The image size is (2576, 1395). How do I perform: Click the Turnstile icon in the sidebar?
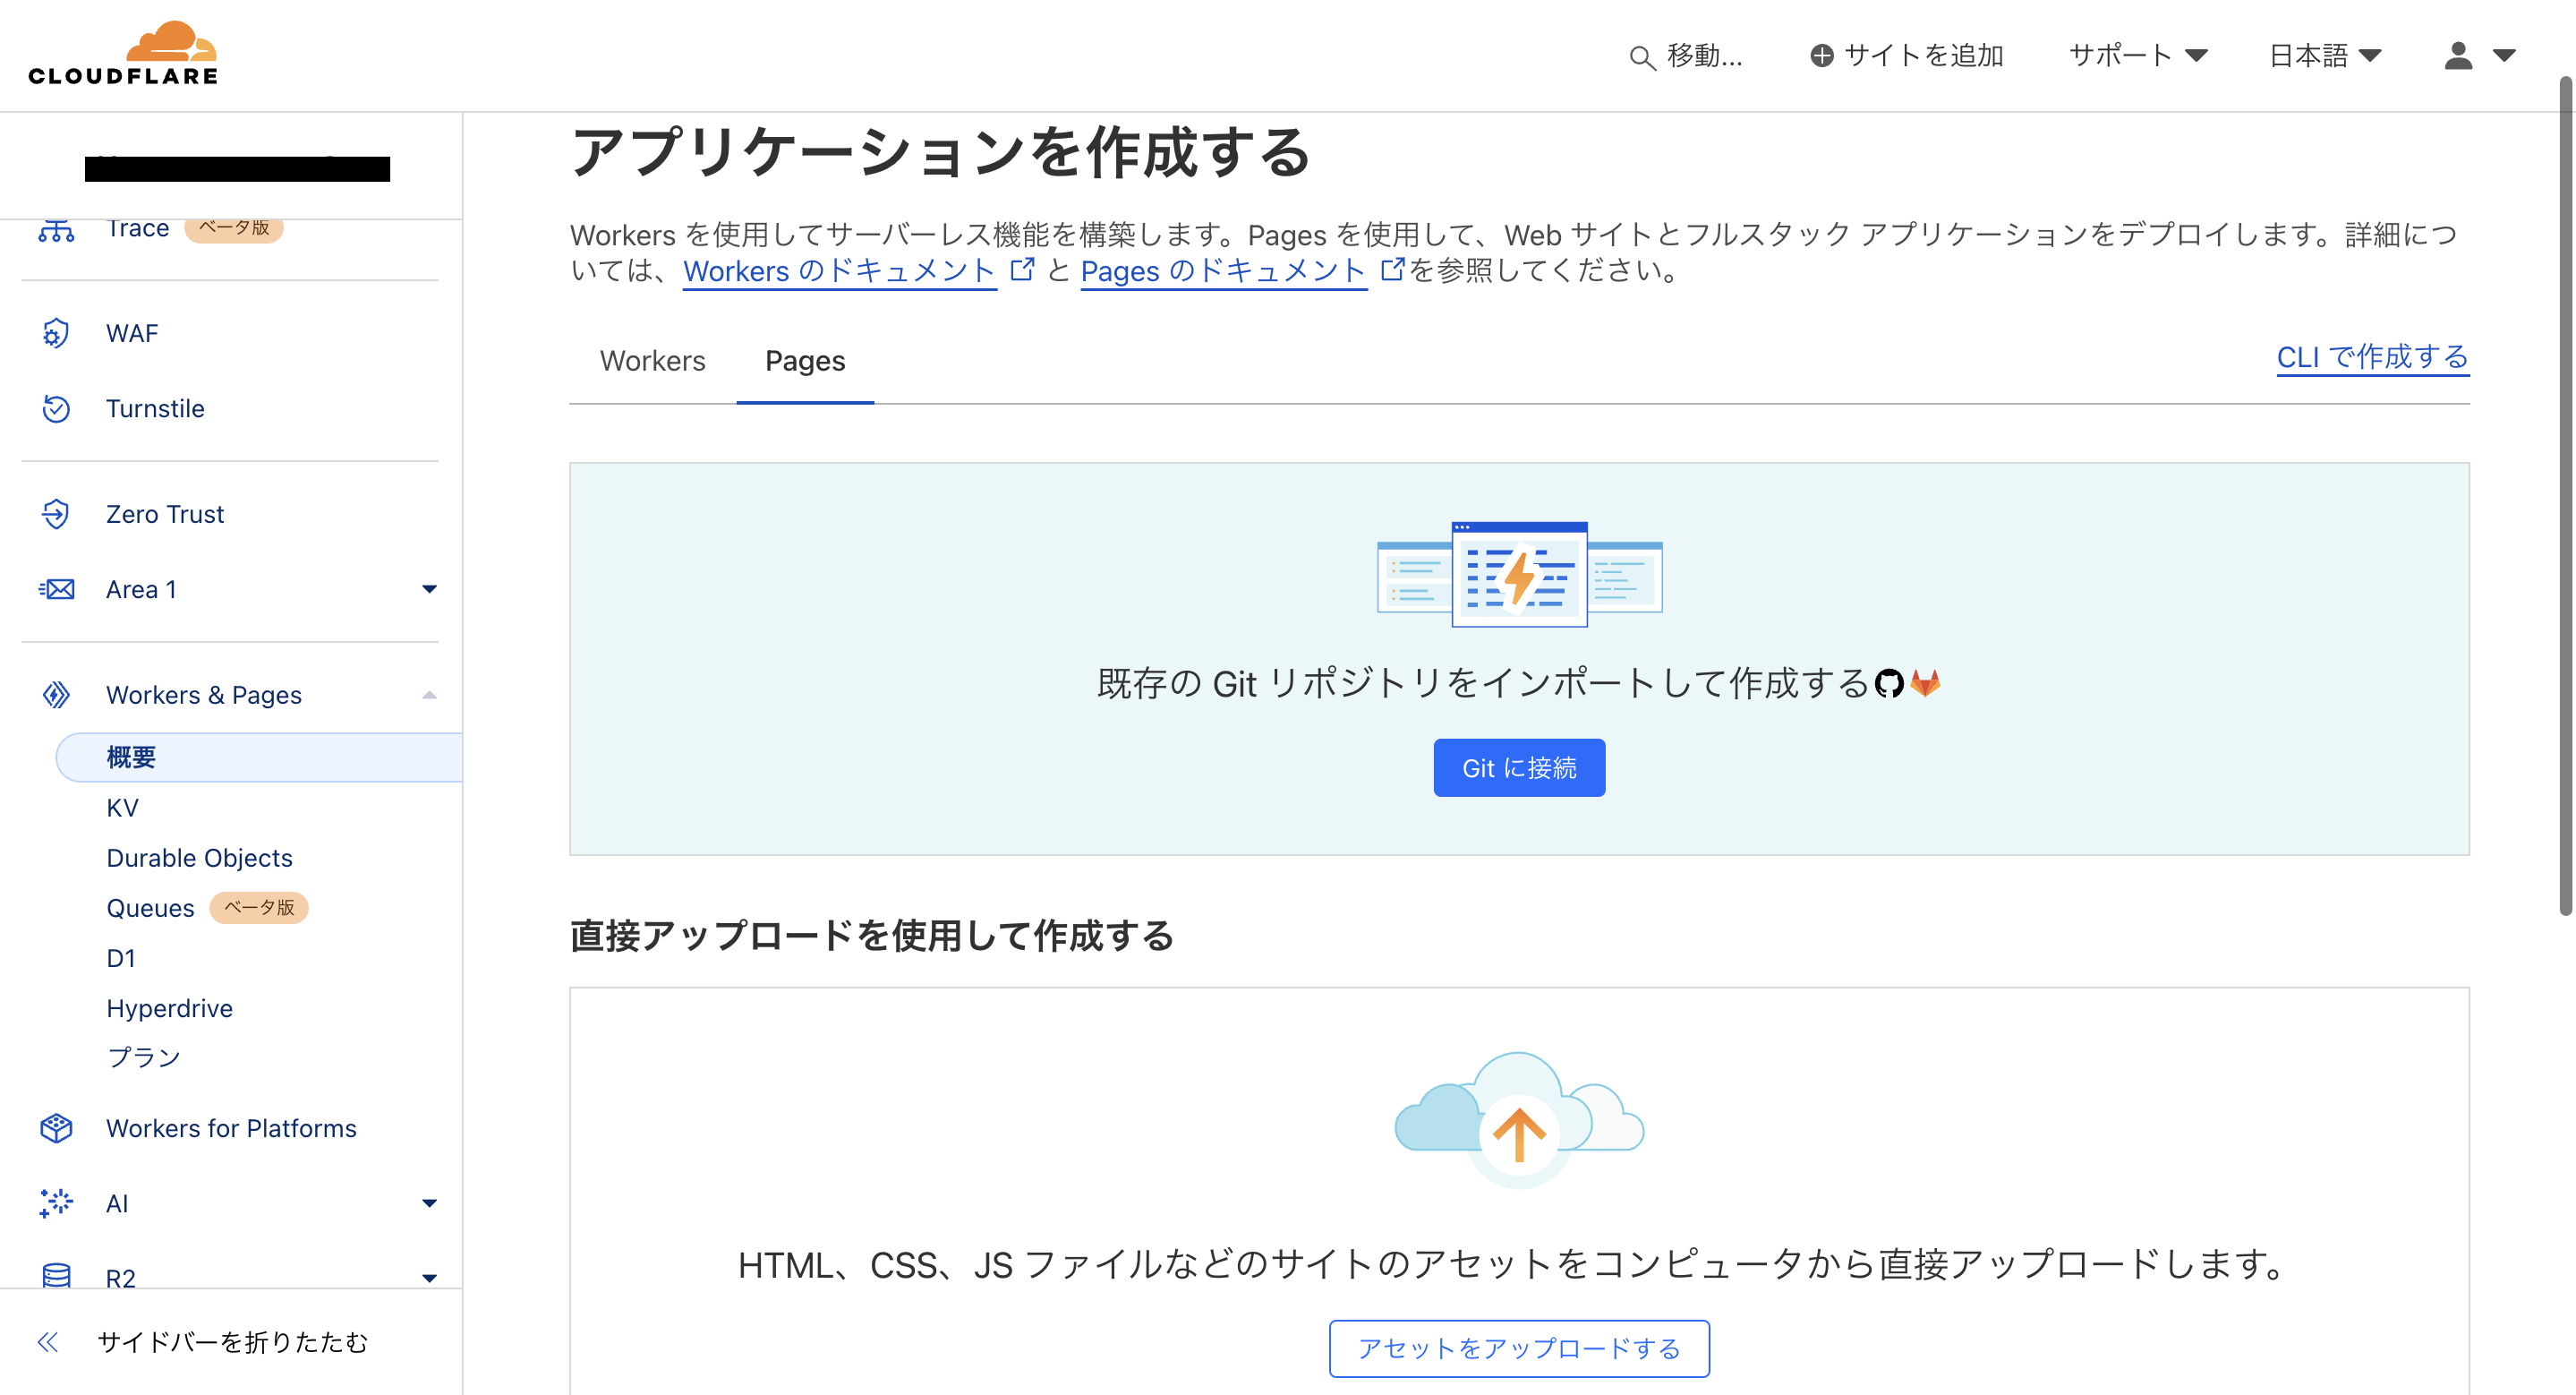coord(55,408)
